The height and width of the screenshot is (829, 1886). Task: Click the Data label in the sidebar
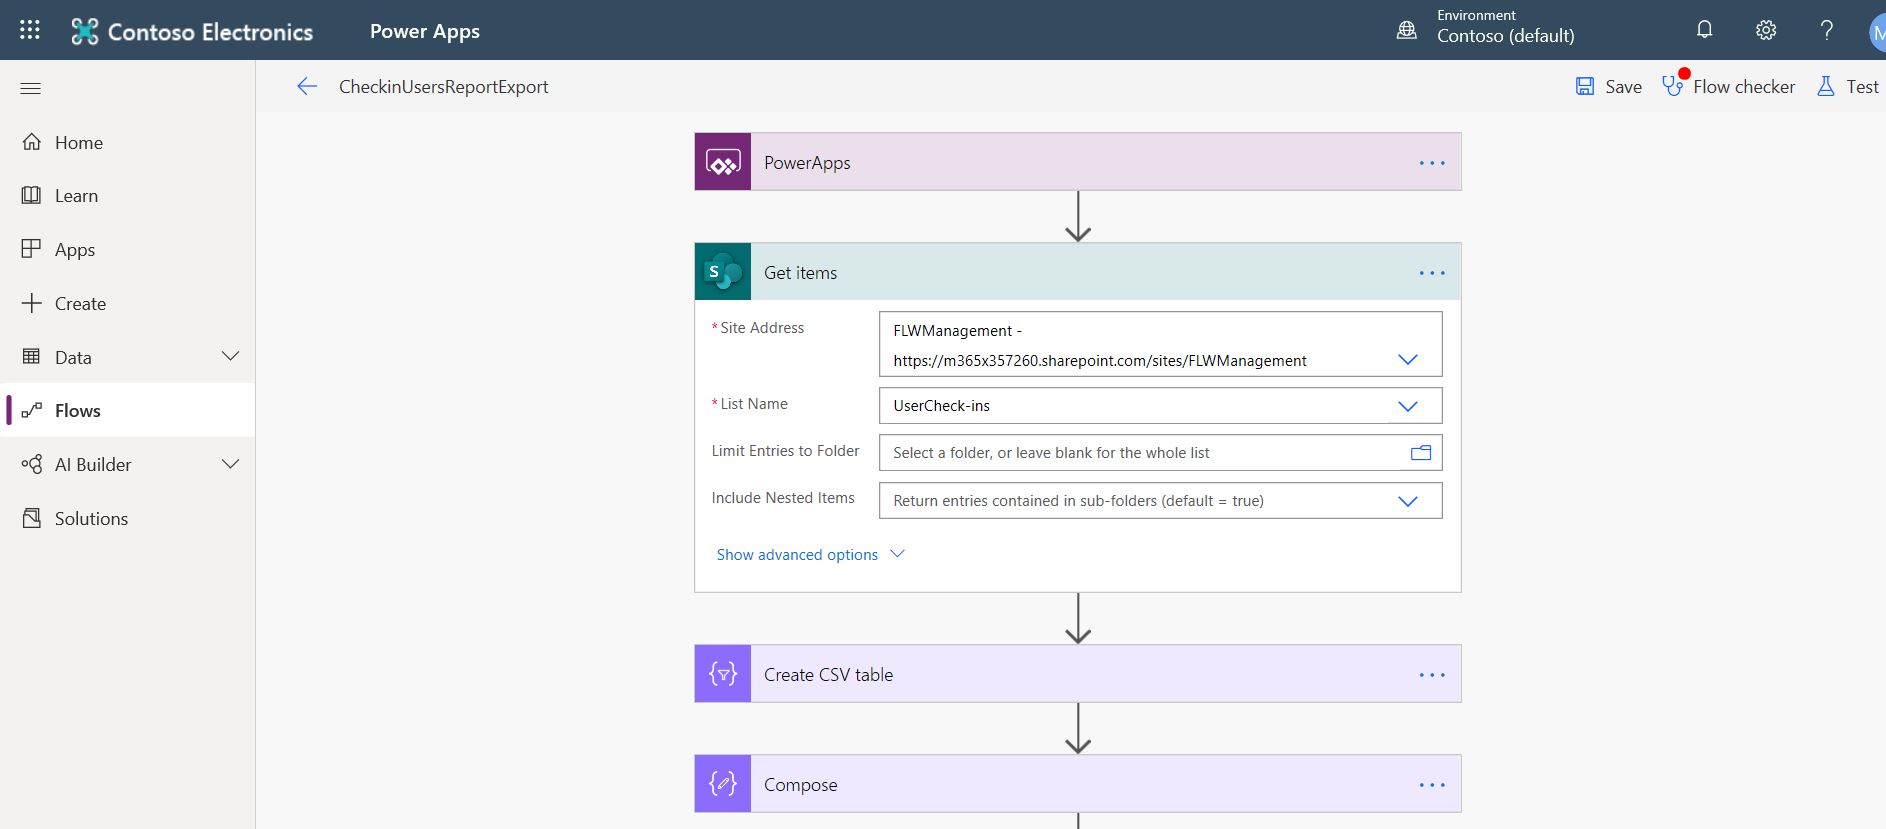point(73,357)
